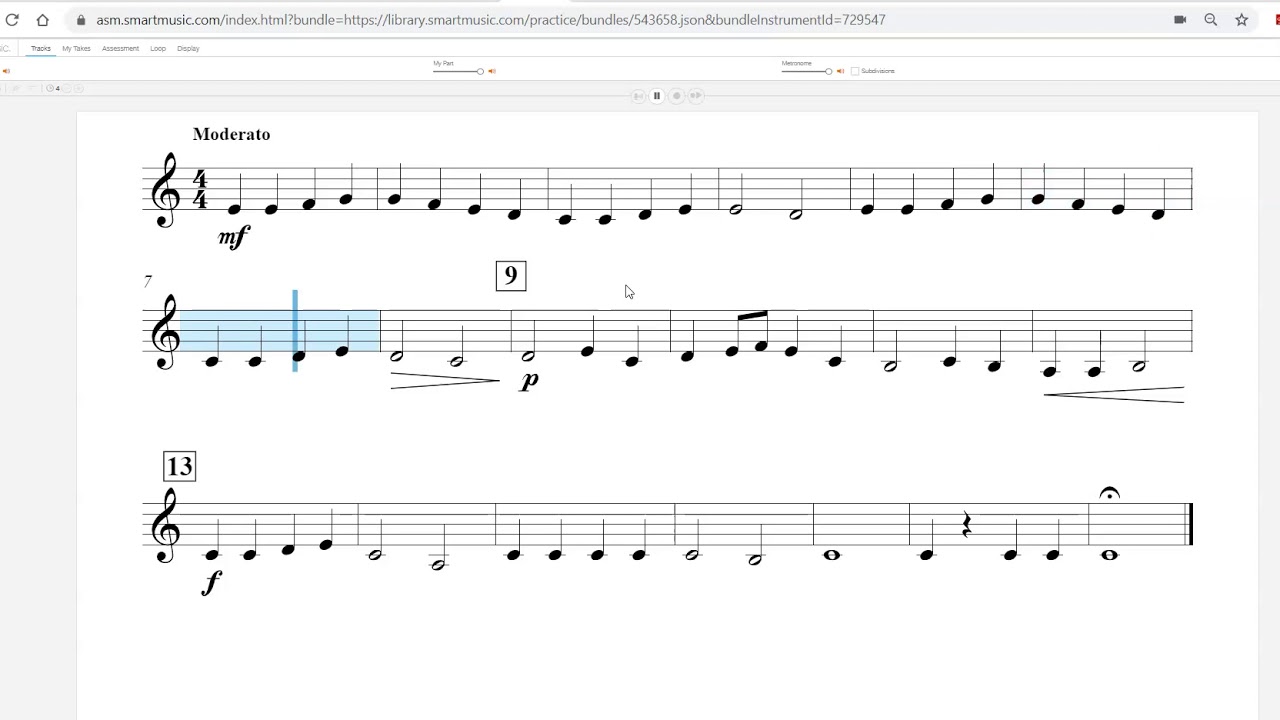Click the beamed eighth notes in measure 10
This screenshot has height=720, width=1280.
coord(750,333)
